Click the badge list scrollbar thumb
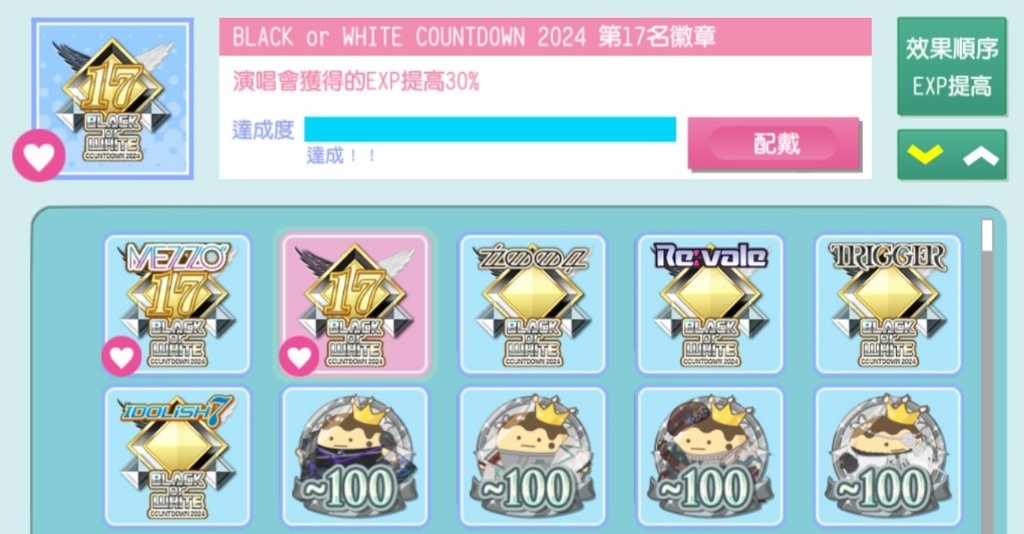Screen dimensions: 1024x534 click(987, 236)
